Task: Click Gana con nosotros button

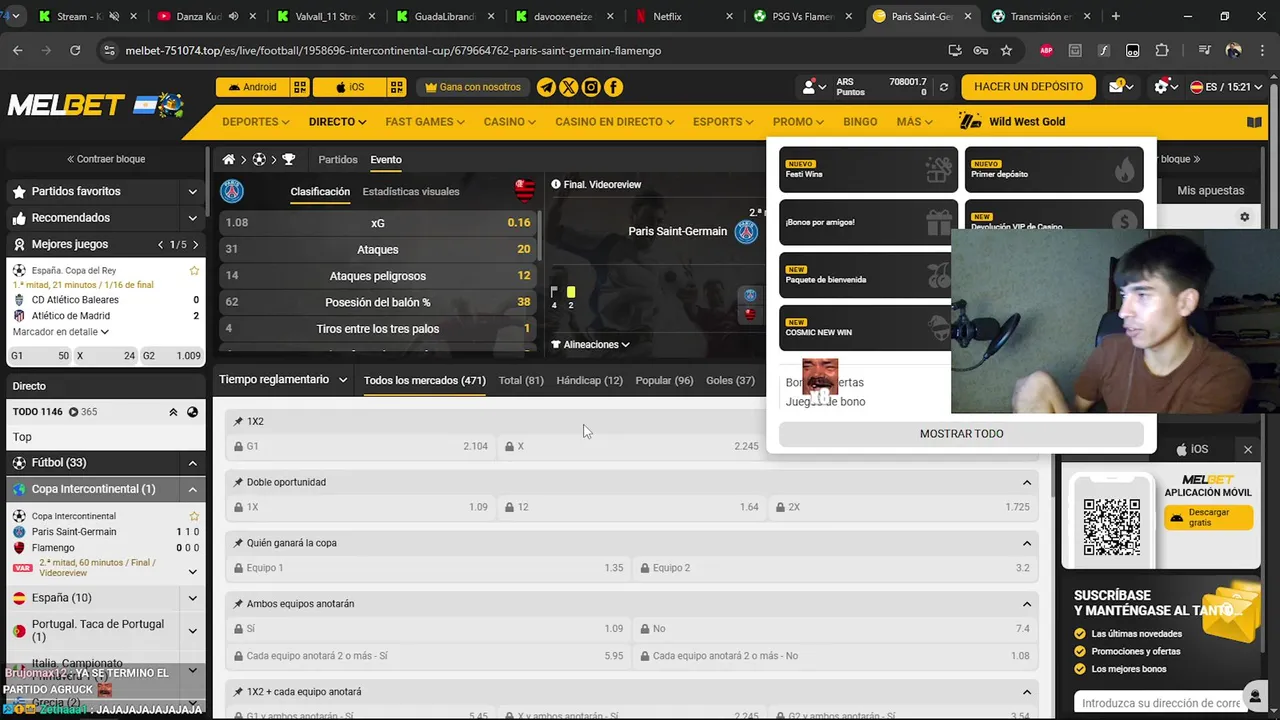Action: (x=473, y=87)
